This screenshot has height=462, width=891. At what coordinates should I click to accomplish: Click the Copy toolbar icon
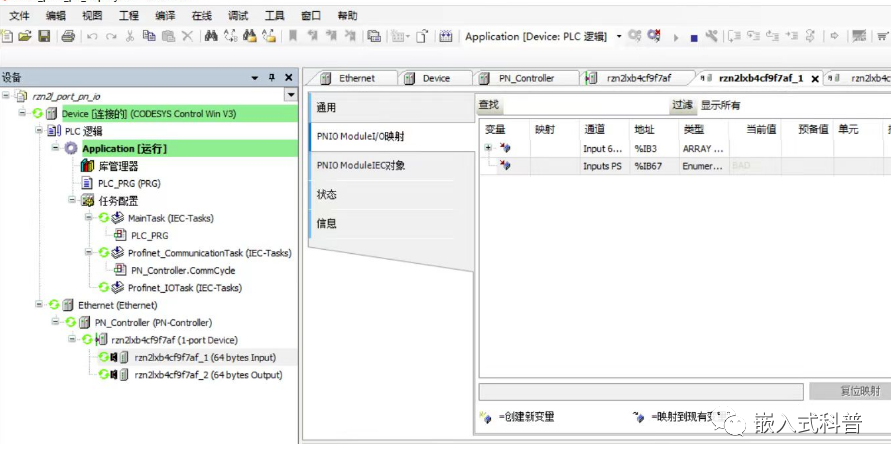point(149,36)
